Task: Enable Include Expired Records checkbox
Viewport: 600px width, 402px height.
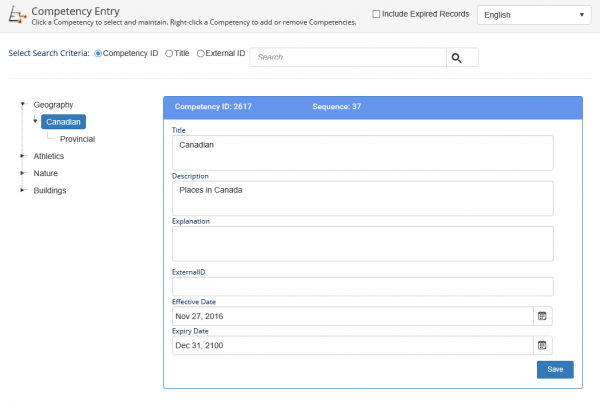Action: [376, 14]
